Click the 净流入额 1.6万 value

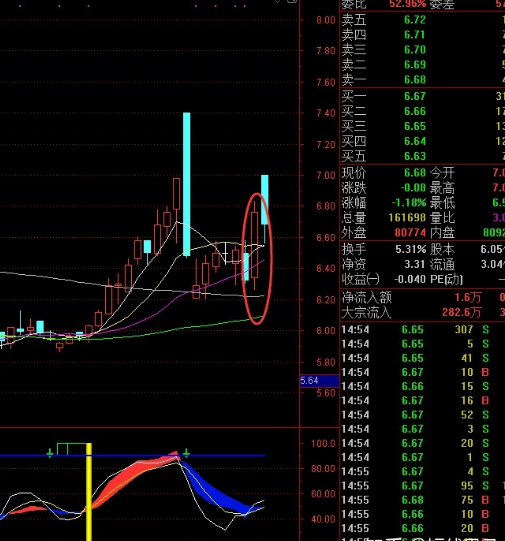[467, 297]
